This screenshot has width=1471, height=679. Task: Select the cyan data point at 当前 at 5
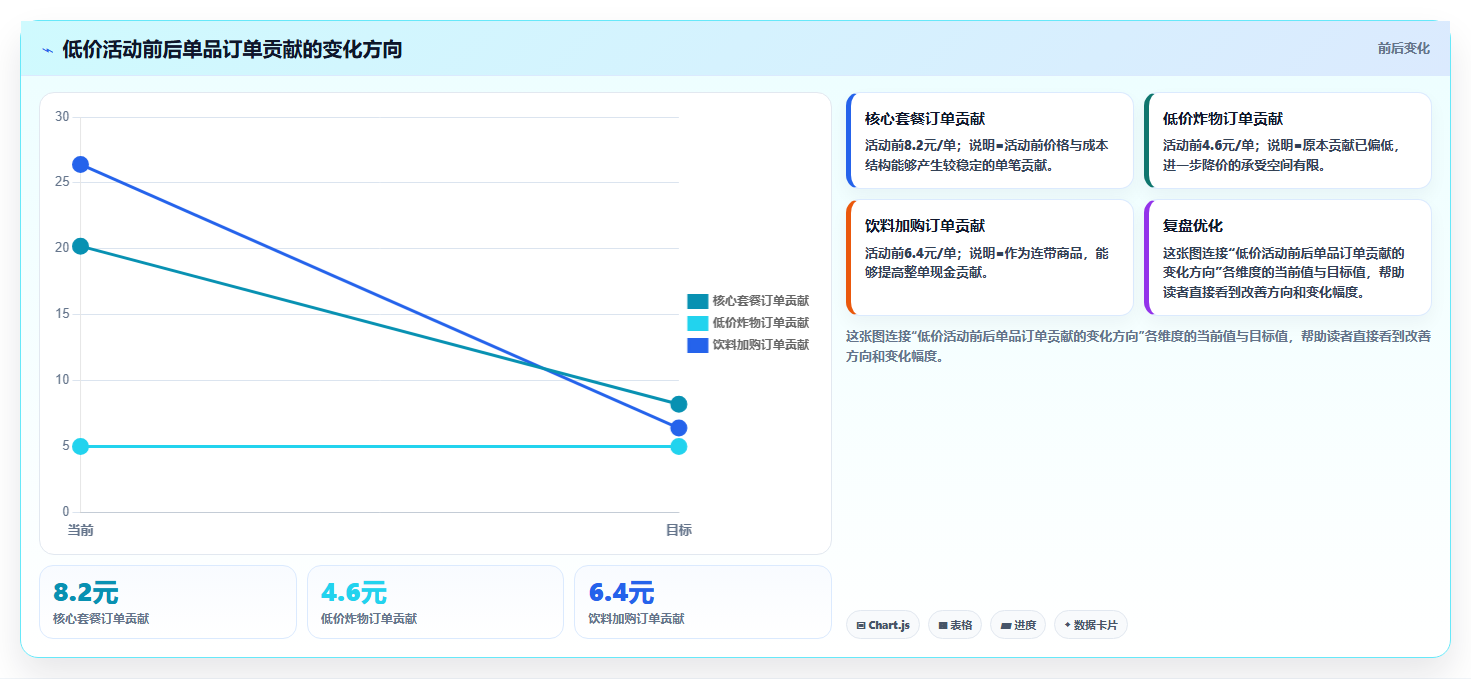click(80, 446)
